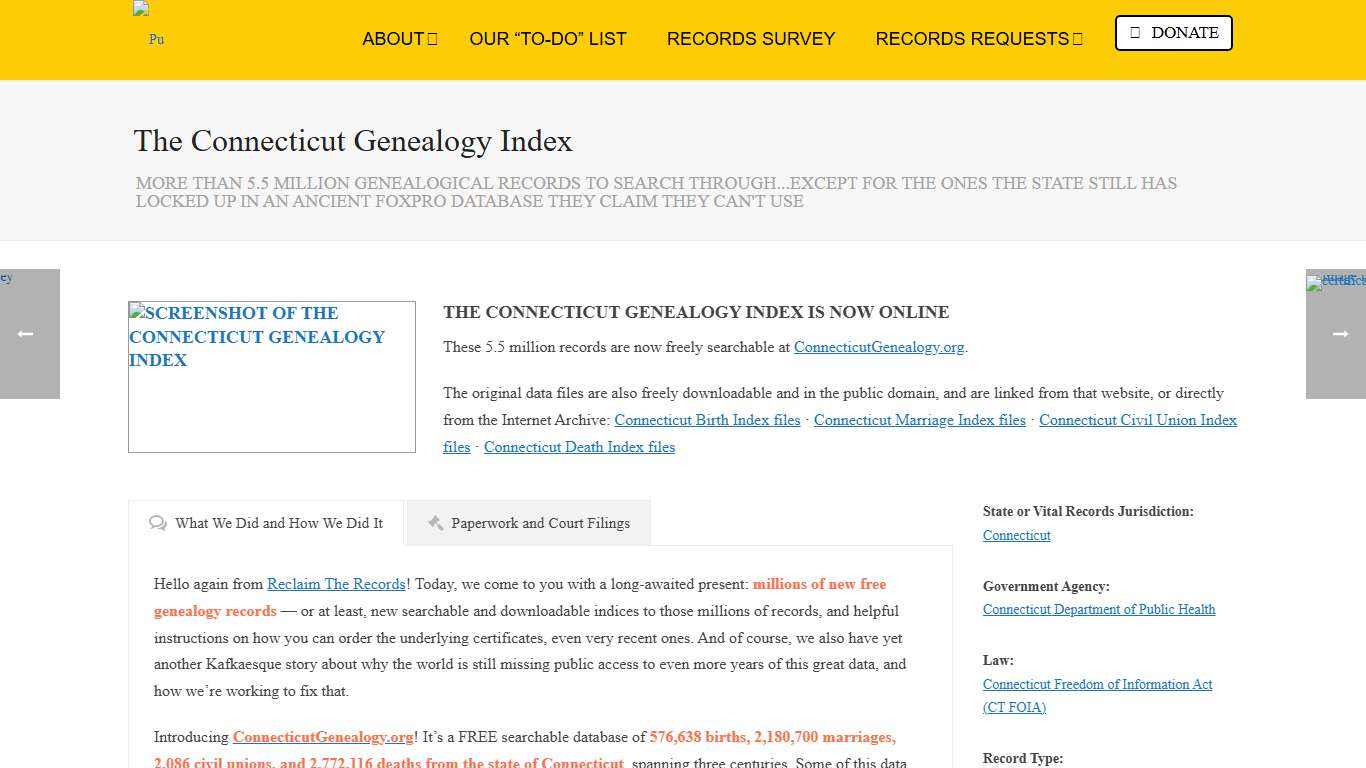Image resolution: width=1366 pixels, height=768 pixels.
Task: Click the speech bubble icon on the first tab
Action: coord(158,522)
